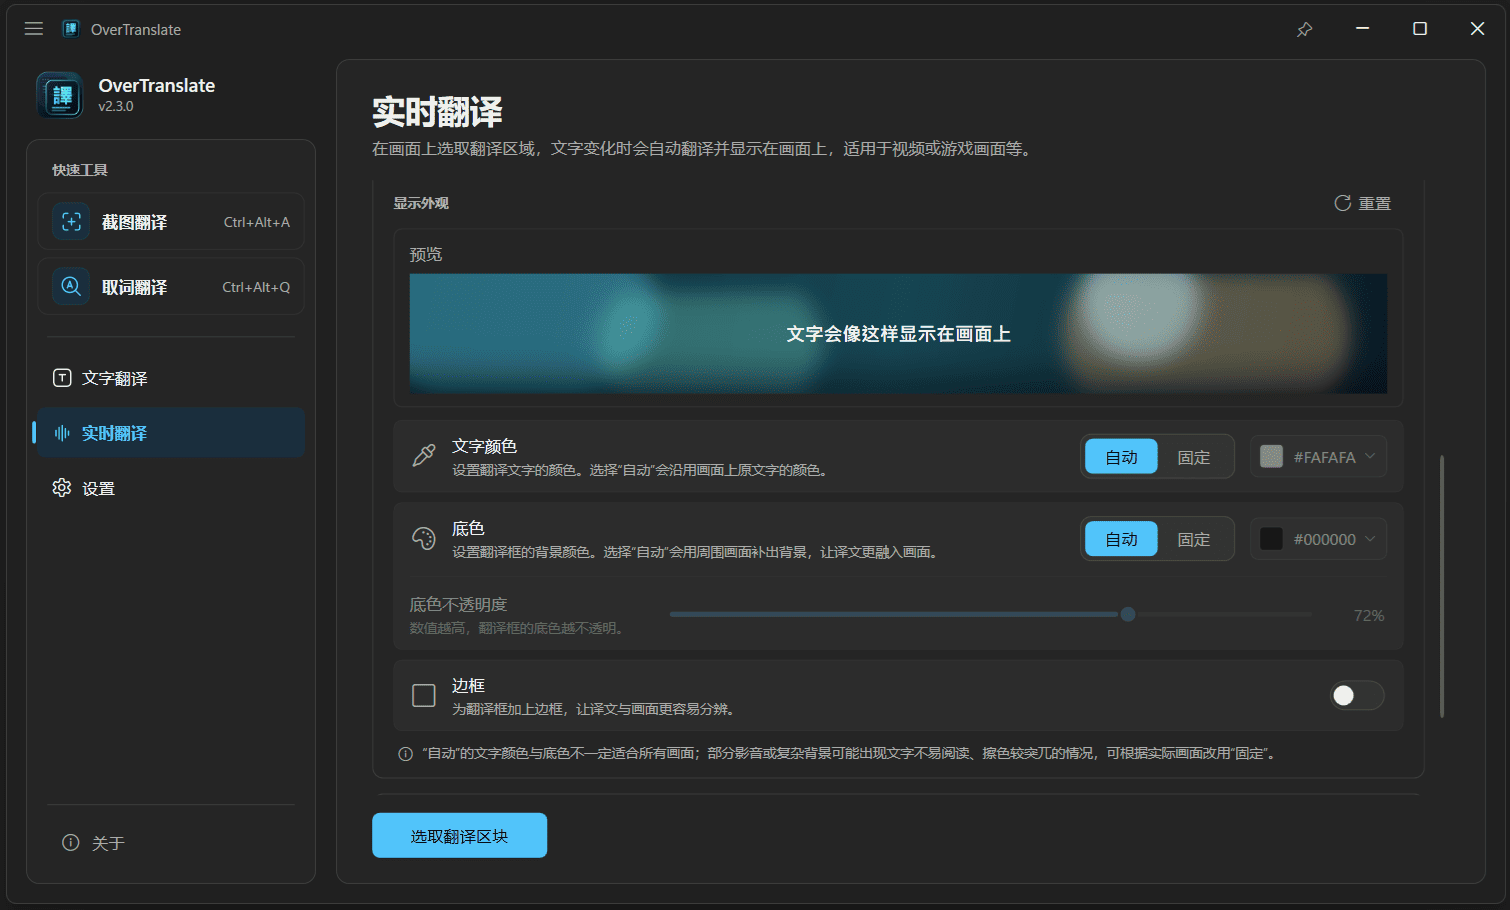The width and height of the screenshot is (1510, 910).
Task: Click the 重置 circular arrow icon
Action: [x=1342, y=203]
